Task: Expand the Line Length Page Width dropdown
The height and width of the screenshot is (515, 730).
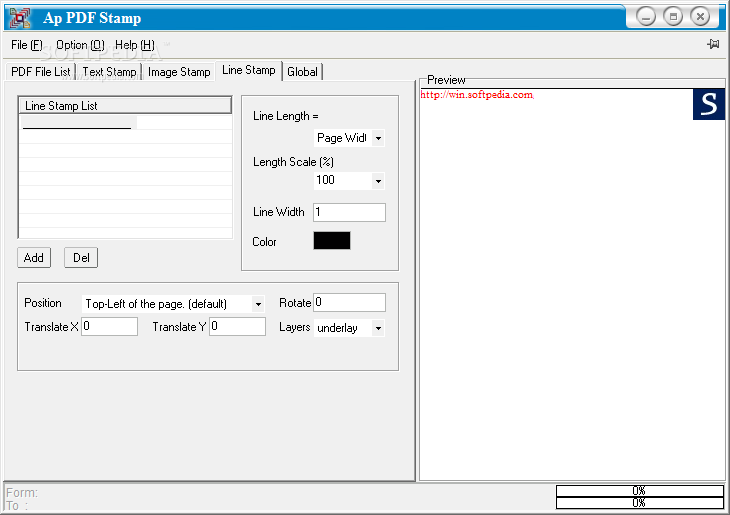Action: pyautogui.click(x=378, y=138)
